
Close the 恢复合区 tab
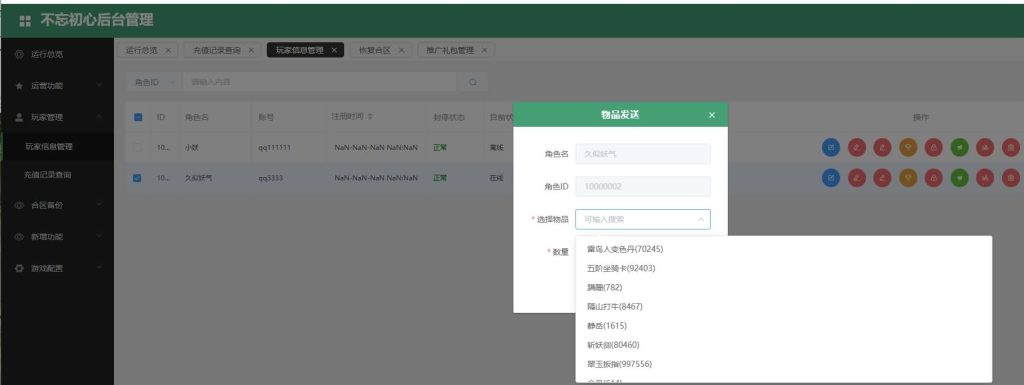click(x=401, y=50)
